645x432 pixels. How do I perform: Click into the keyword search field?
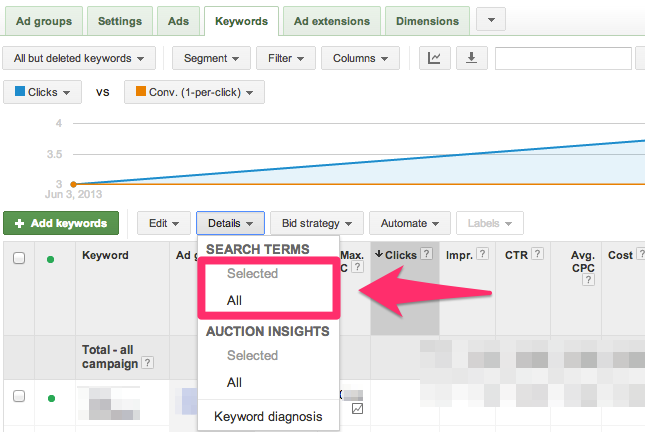(x=563, y=58)
